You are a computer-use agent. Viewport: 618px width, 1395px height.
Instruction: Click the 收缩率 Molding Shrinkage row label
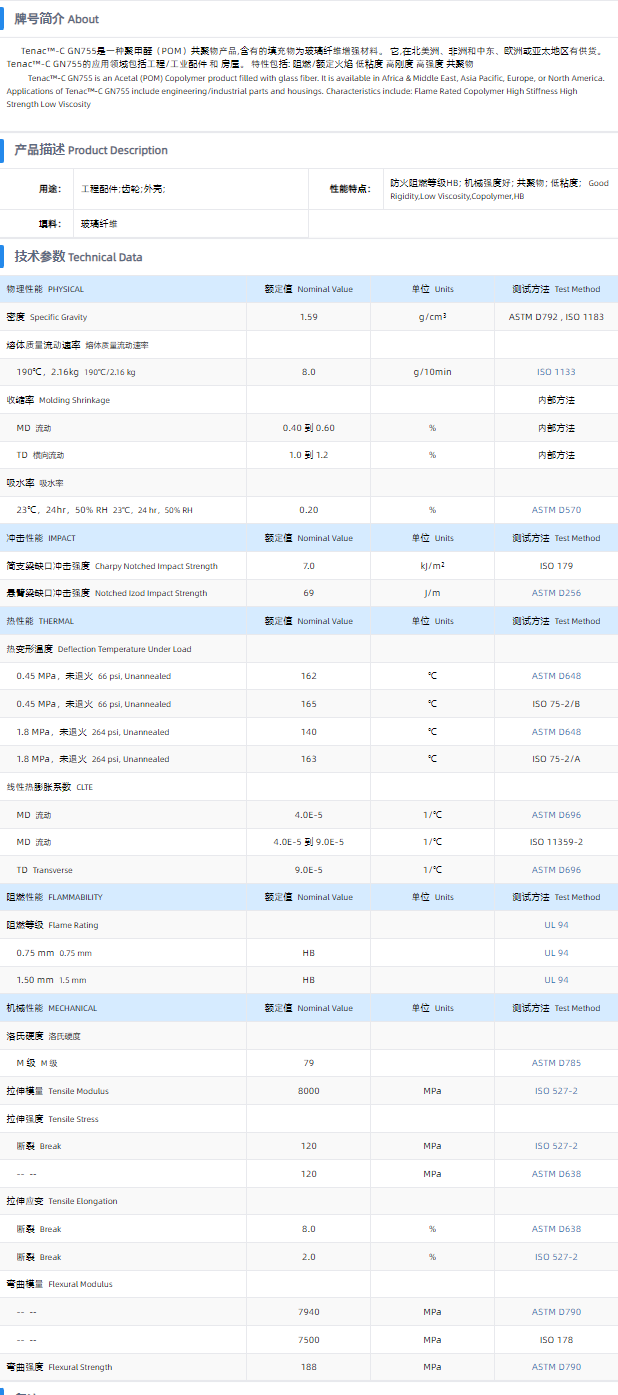click(x=58, y=400)
